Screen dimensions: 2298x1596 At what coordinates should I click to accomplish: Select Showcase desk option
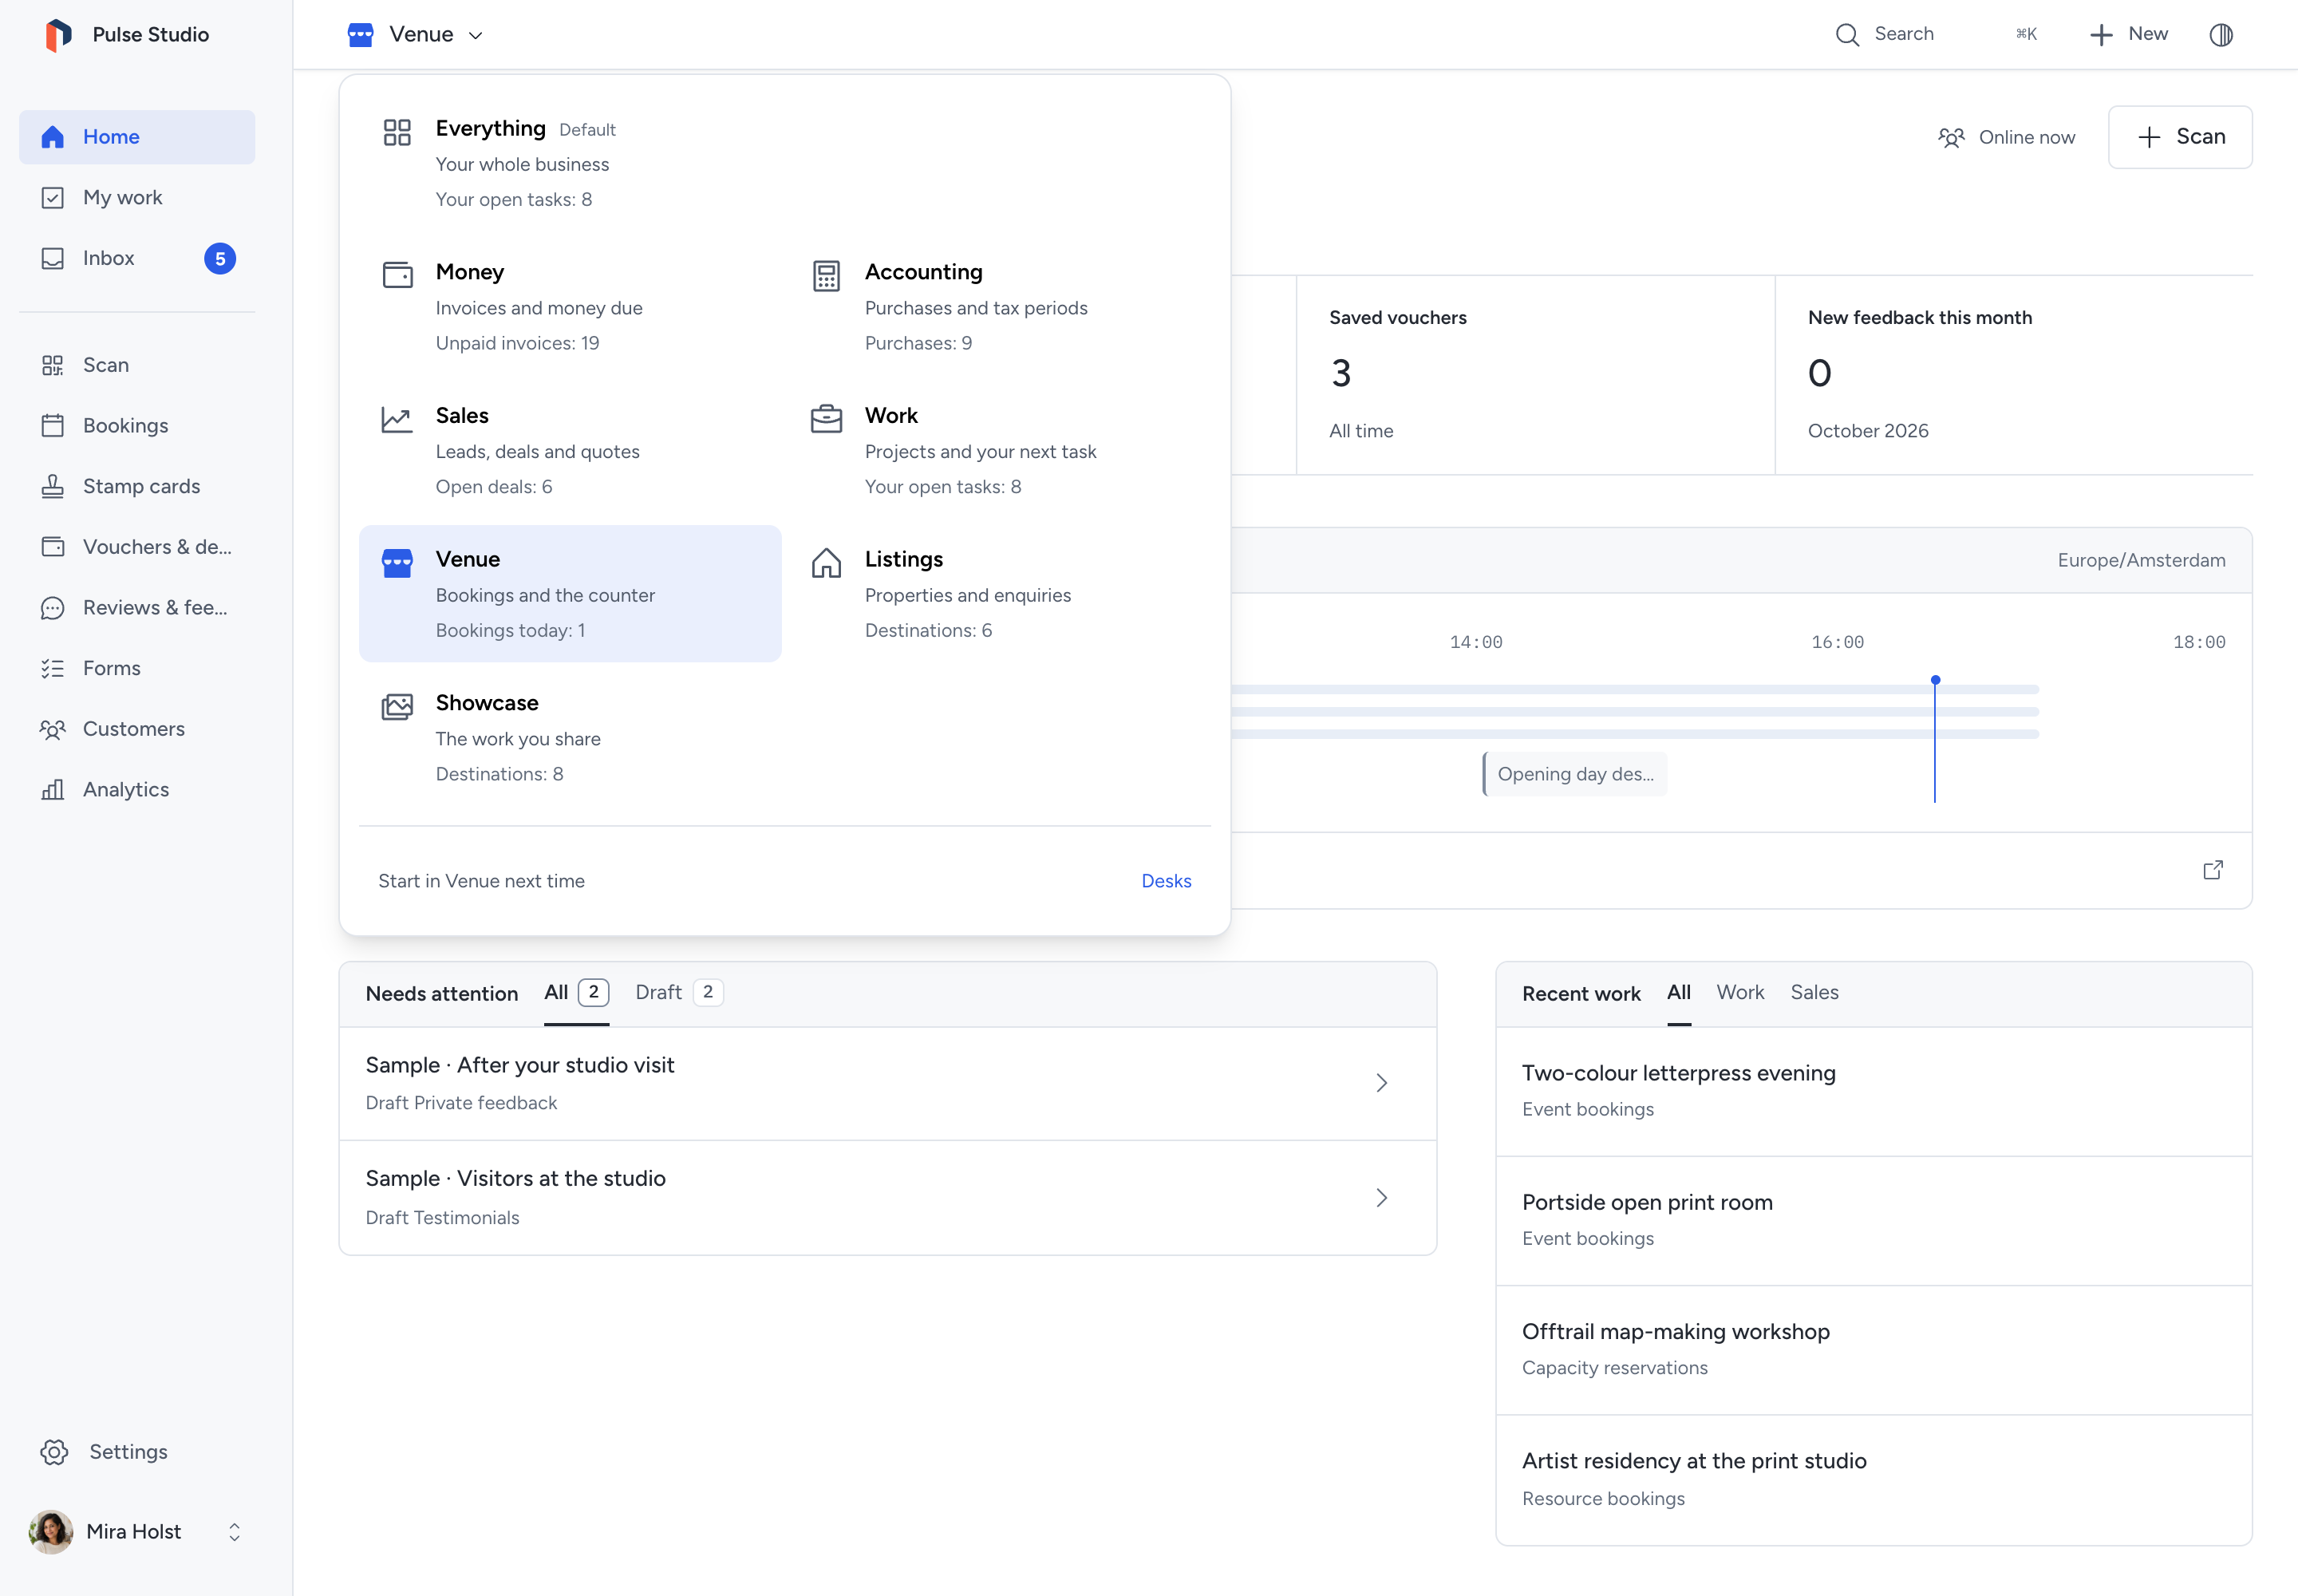coord(570,738)
